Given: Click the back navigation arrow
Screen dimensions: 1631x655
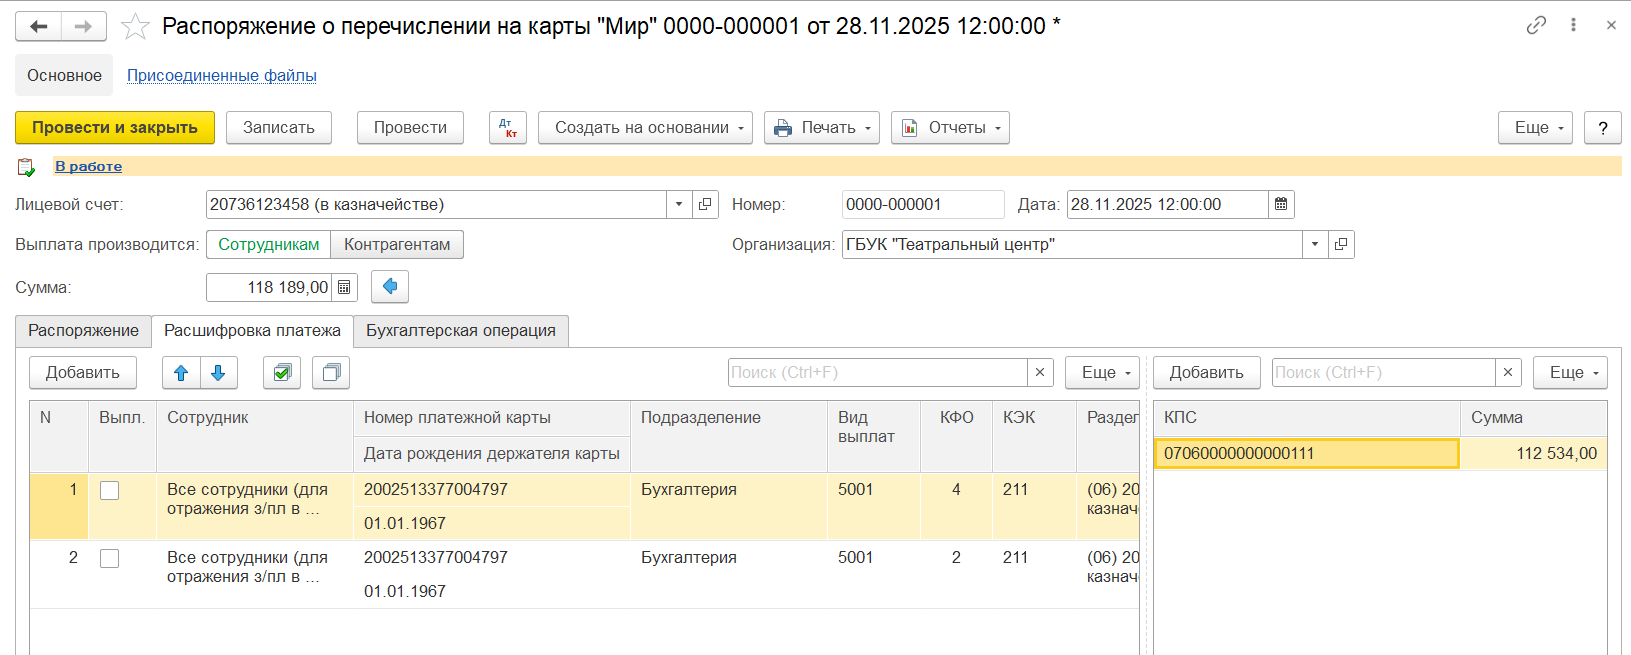Looking at the screenshot, I should coord(39,26).
